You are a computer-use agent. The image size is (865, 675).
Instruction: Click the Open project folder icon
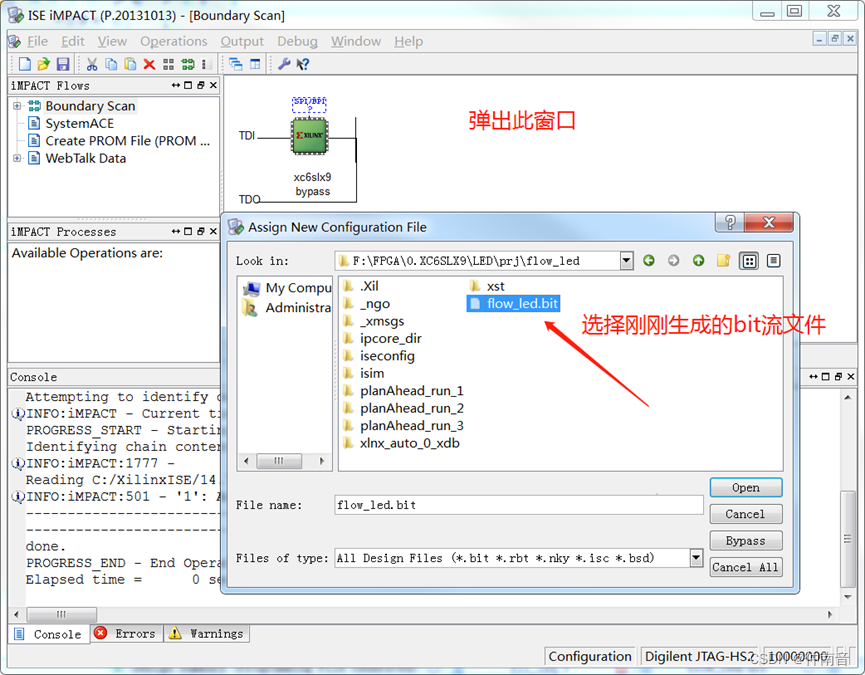tap(44, 64)
